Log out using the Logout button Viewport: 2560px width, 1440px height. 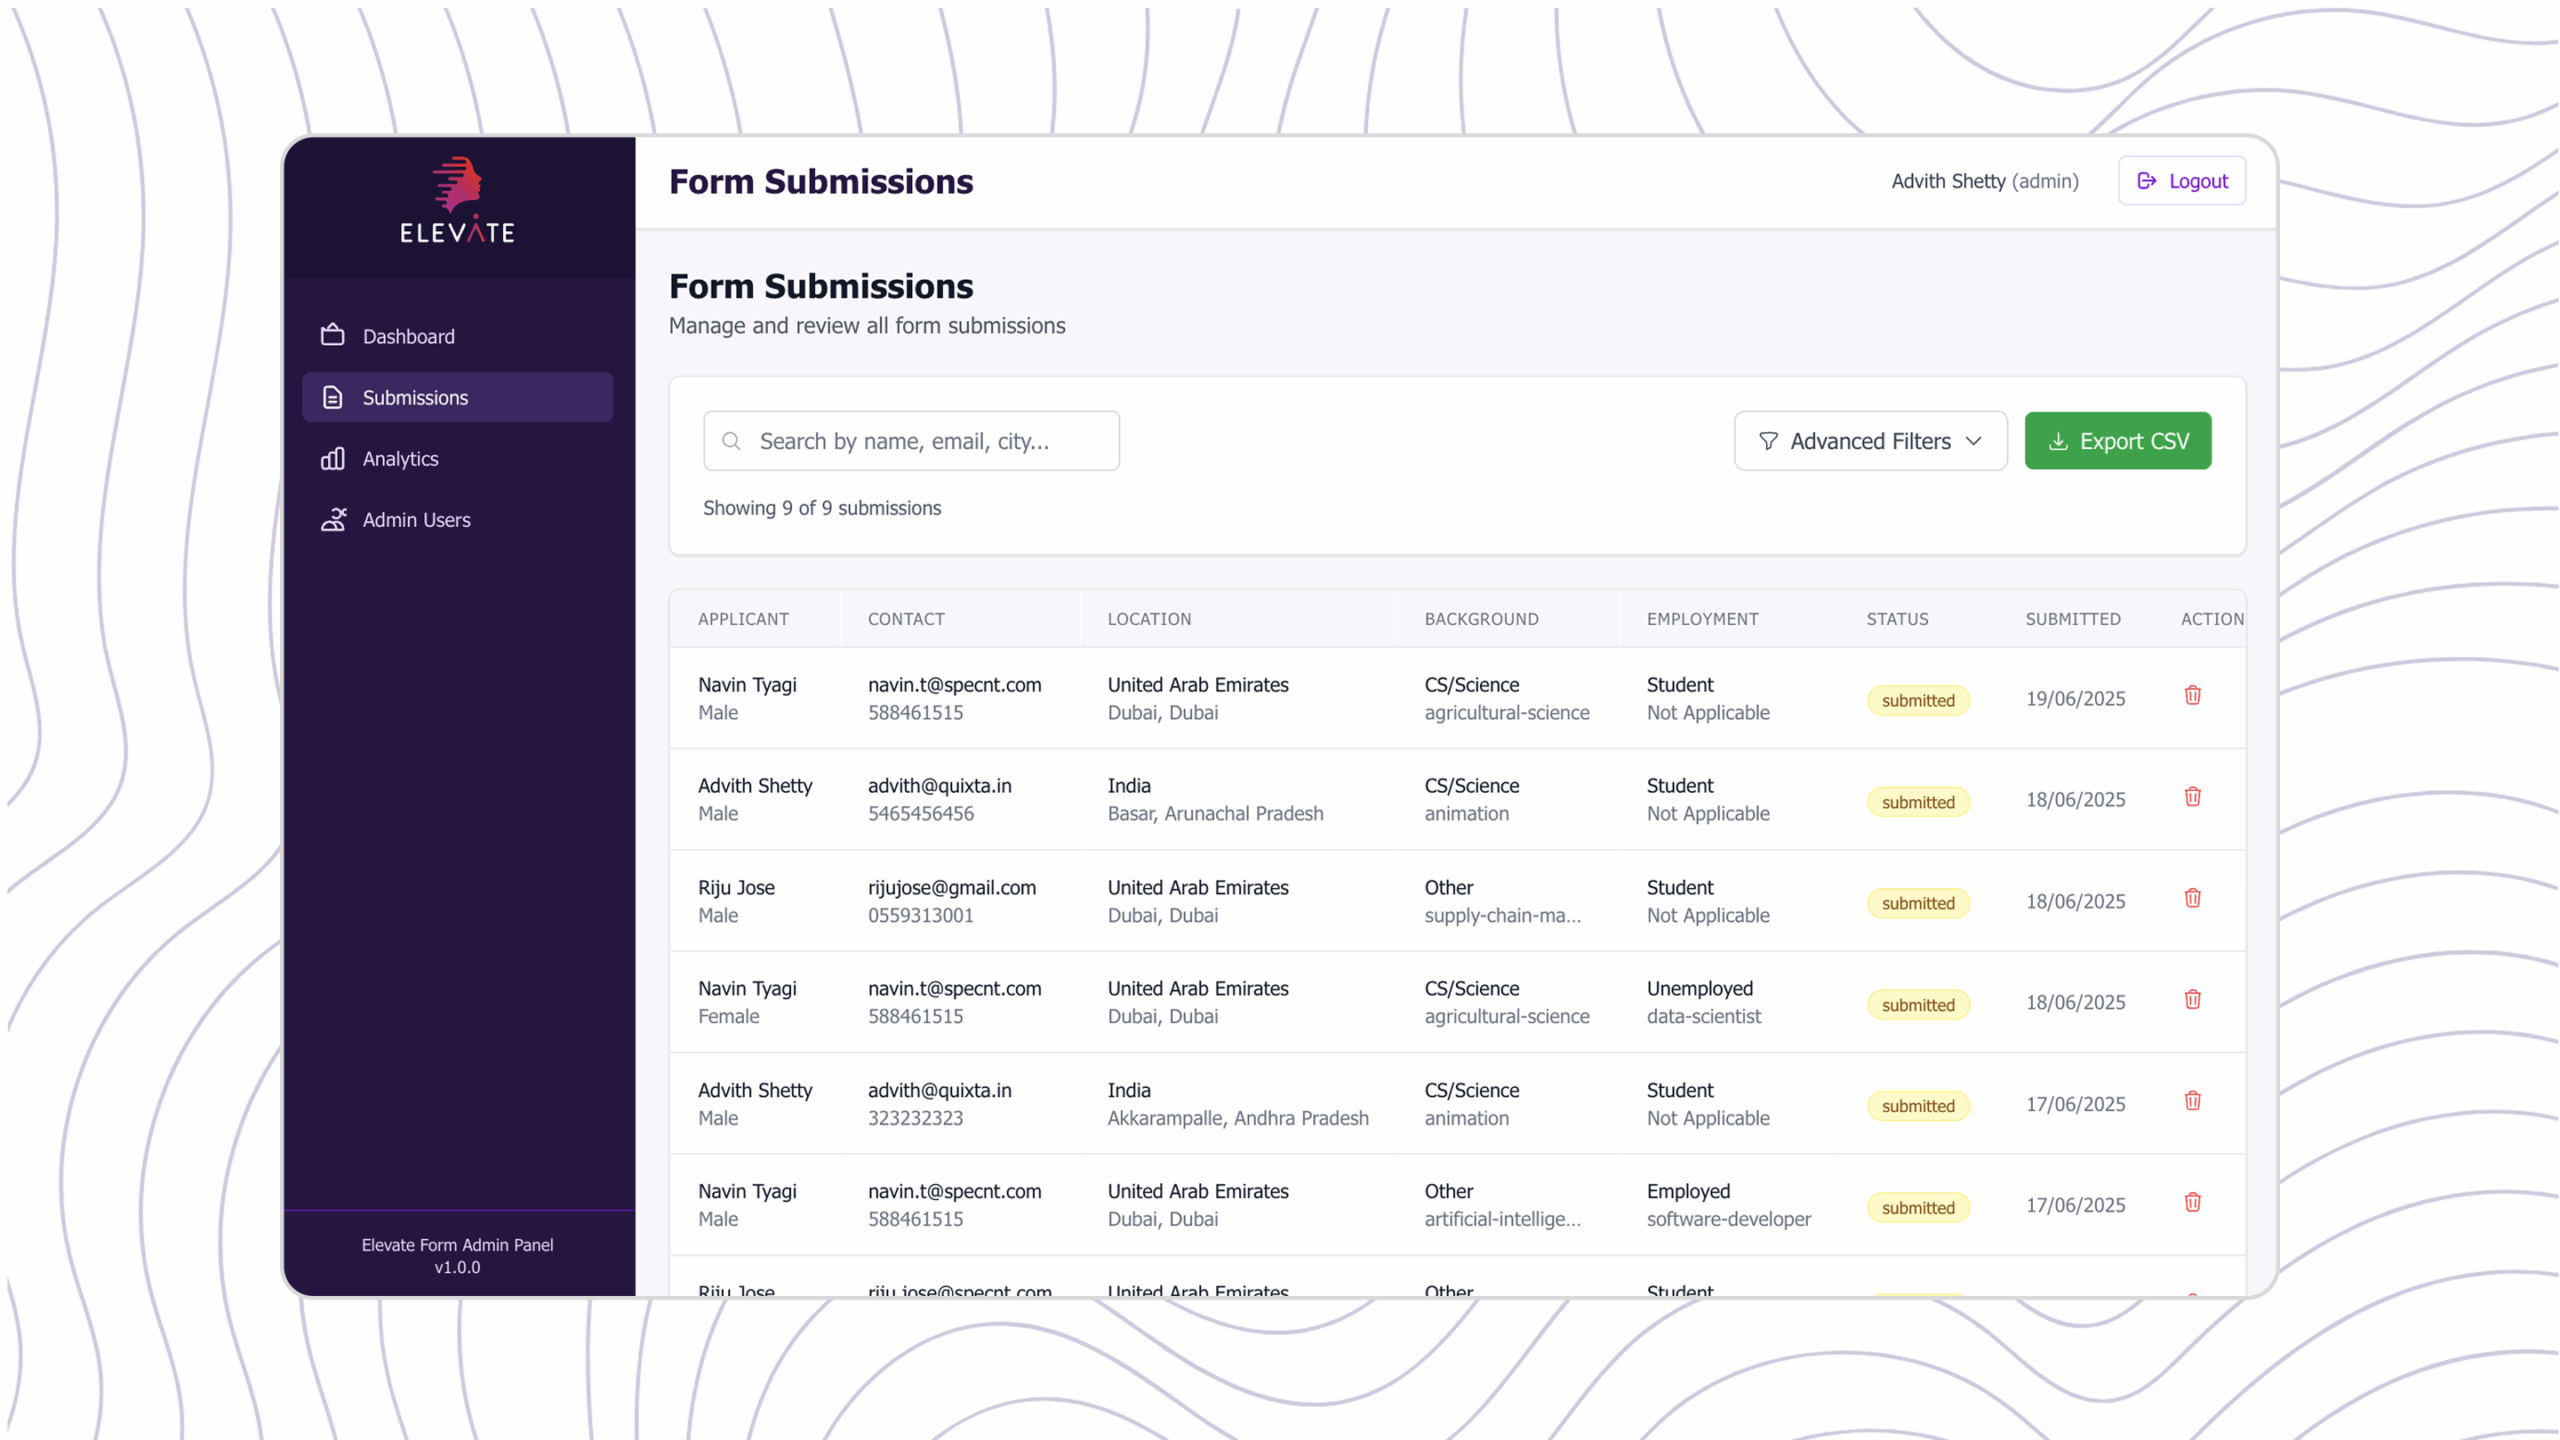[x=2181, y=181]
